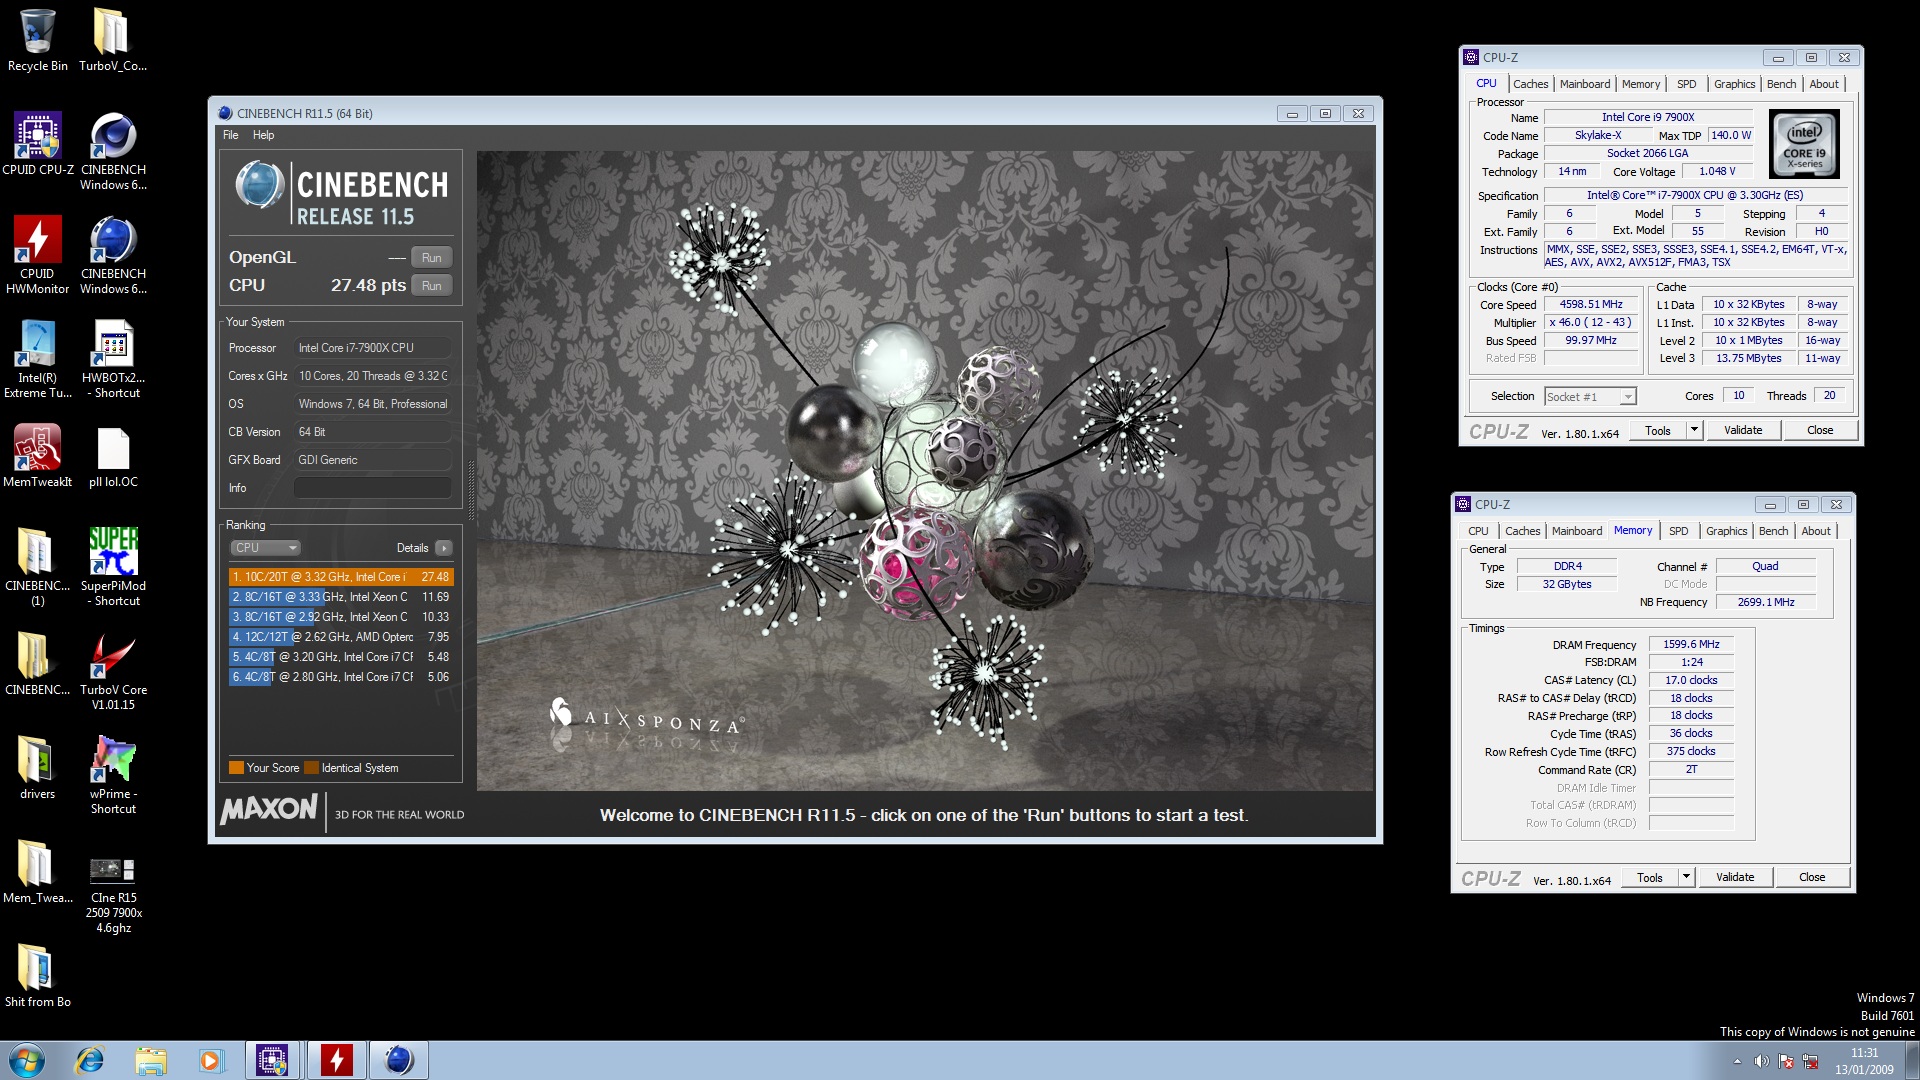Screen dimensions: 1920x1080
Task: Open the 'Shit from Bo' folder icon
Action: (x=38, y=976)
